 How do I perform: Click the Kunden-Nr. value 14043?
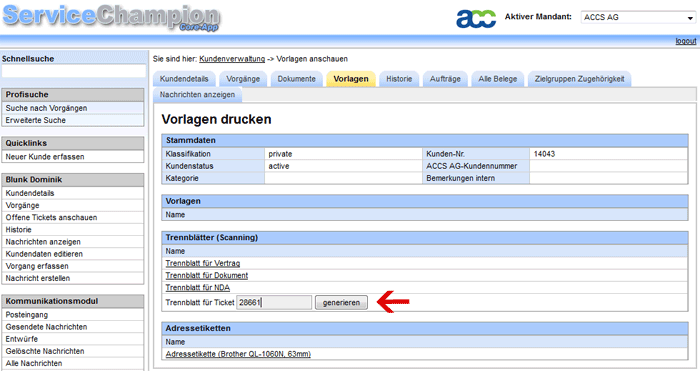pos(544,154)
